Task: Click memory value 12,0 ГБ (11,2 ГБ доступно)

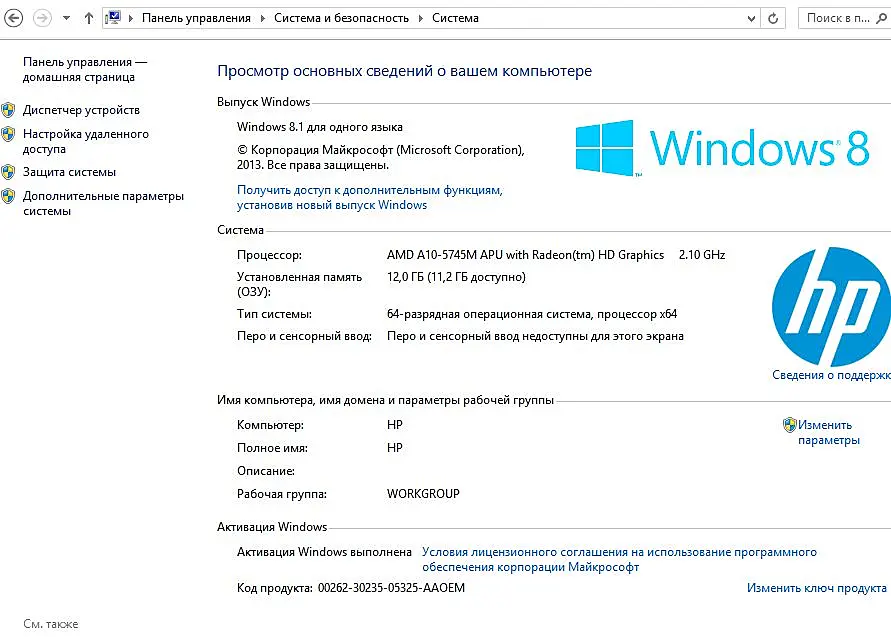Action: (456, 277)
